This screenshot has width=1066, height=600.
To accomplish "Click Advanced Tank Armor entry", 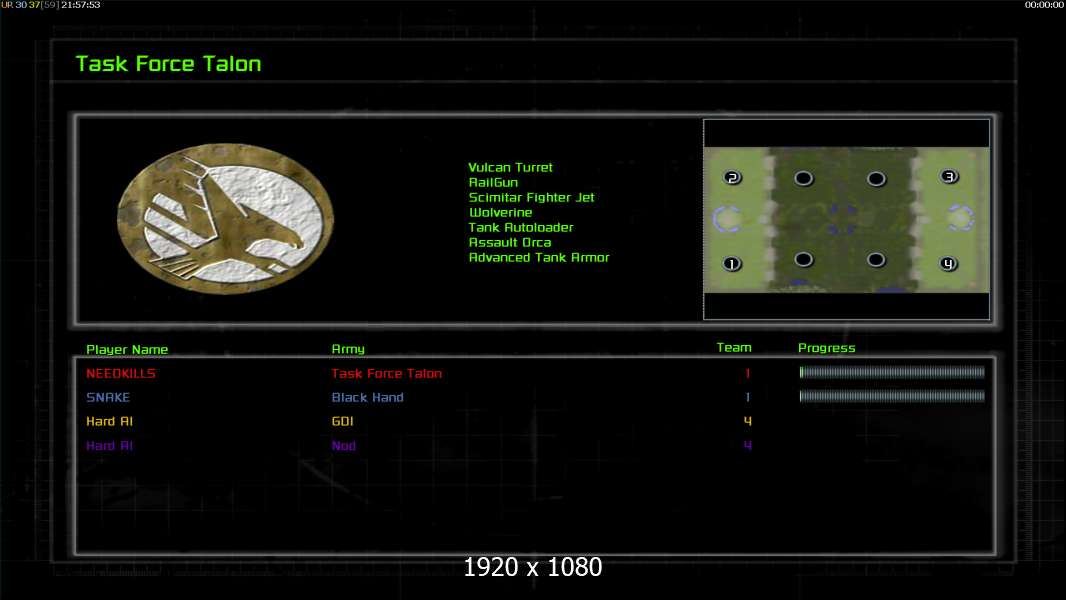I will [x=539, y=257].
